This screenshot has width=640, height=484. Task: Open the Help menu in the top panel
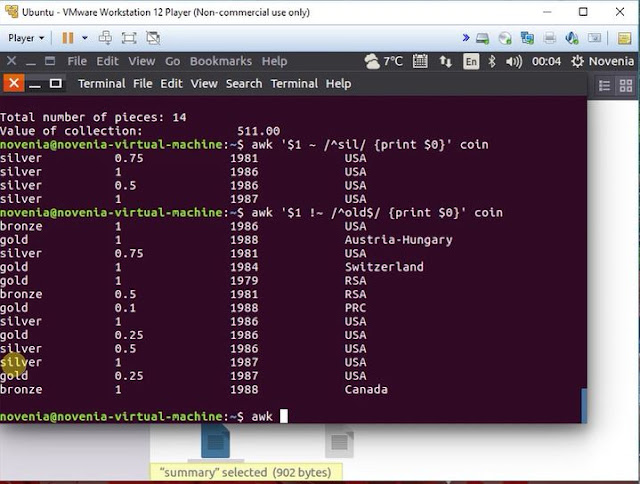pos(274,61)
